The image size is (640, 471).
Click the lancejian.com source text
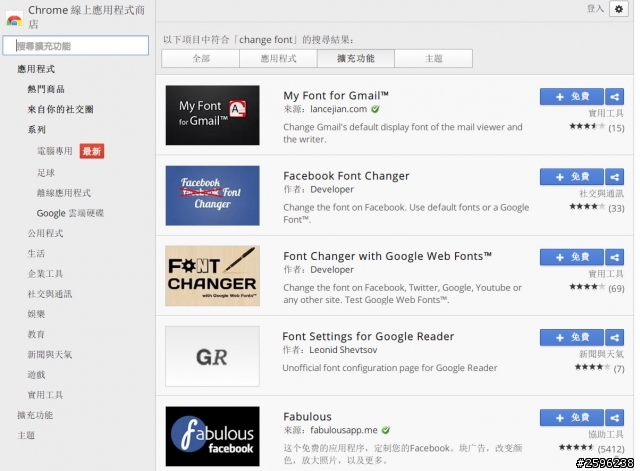click(338, 109)
